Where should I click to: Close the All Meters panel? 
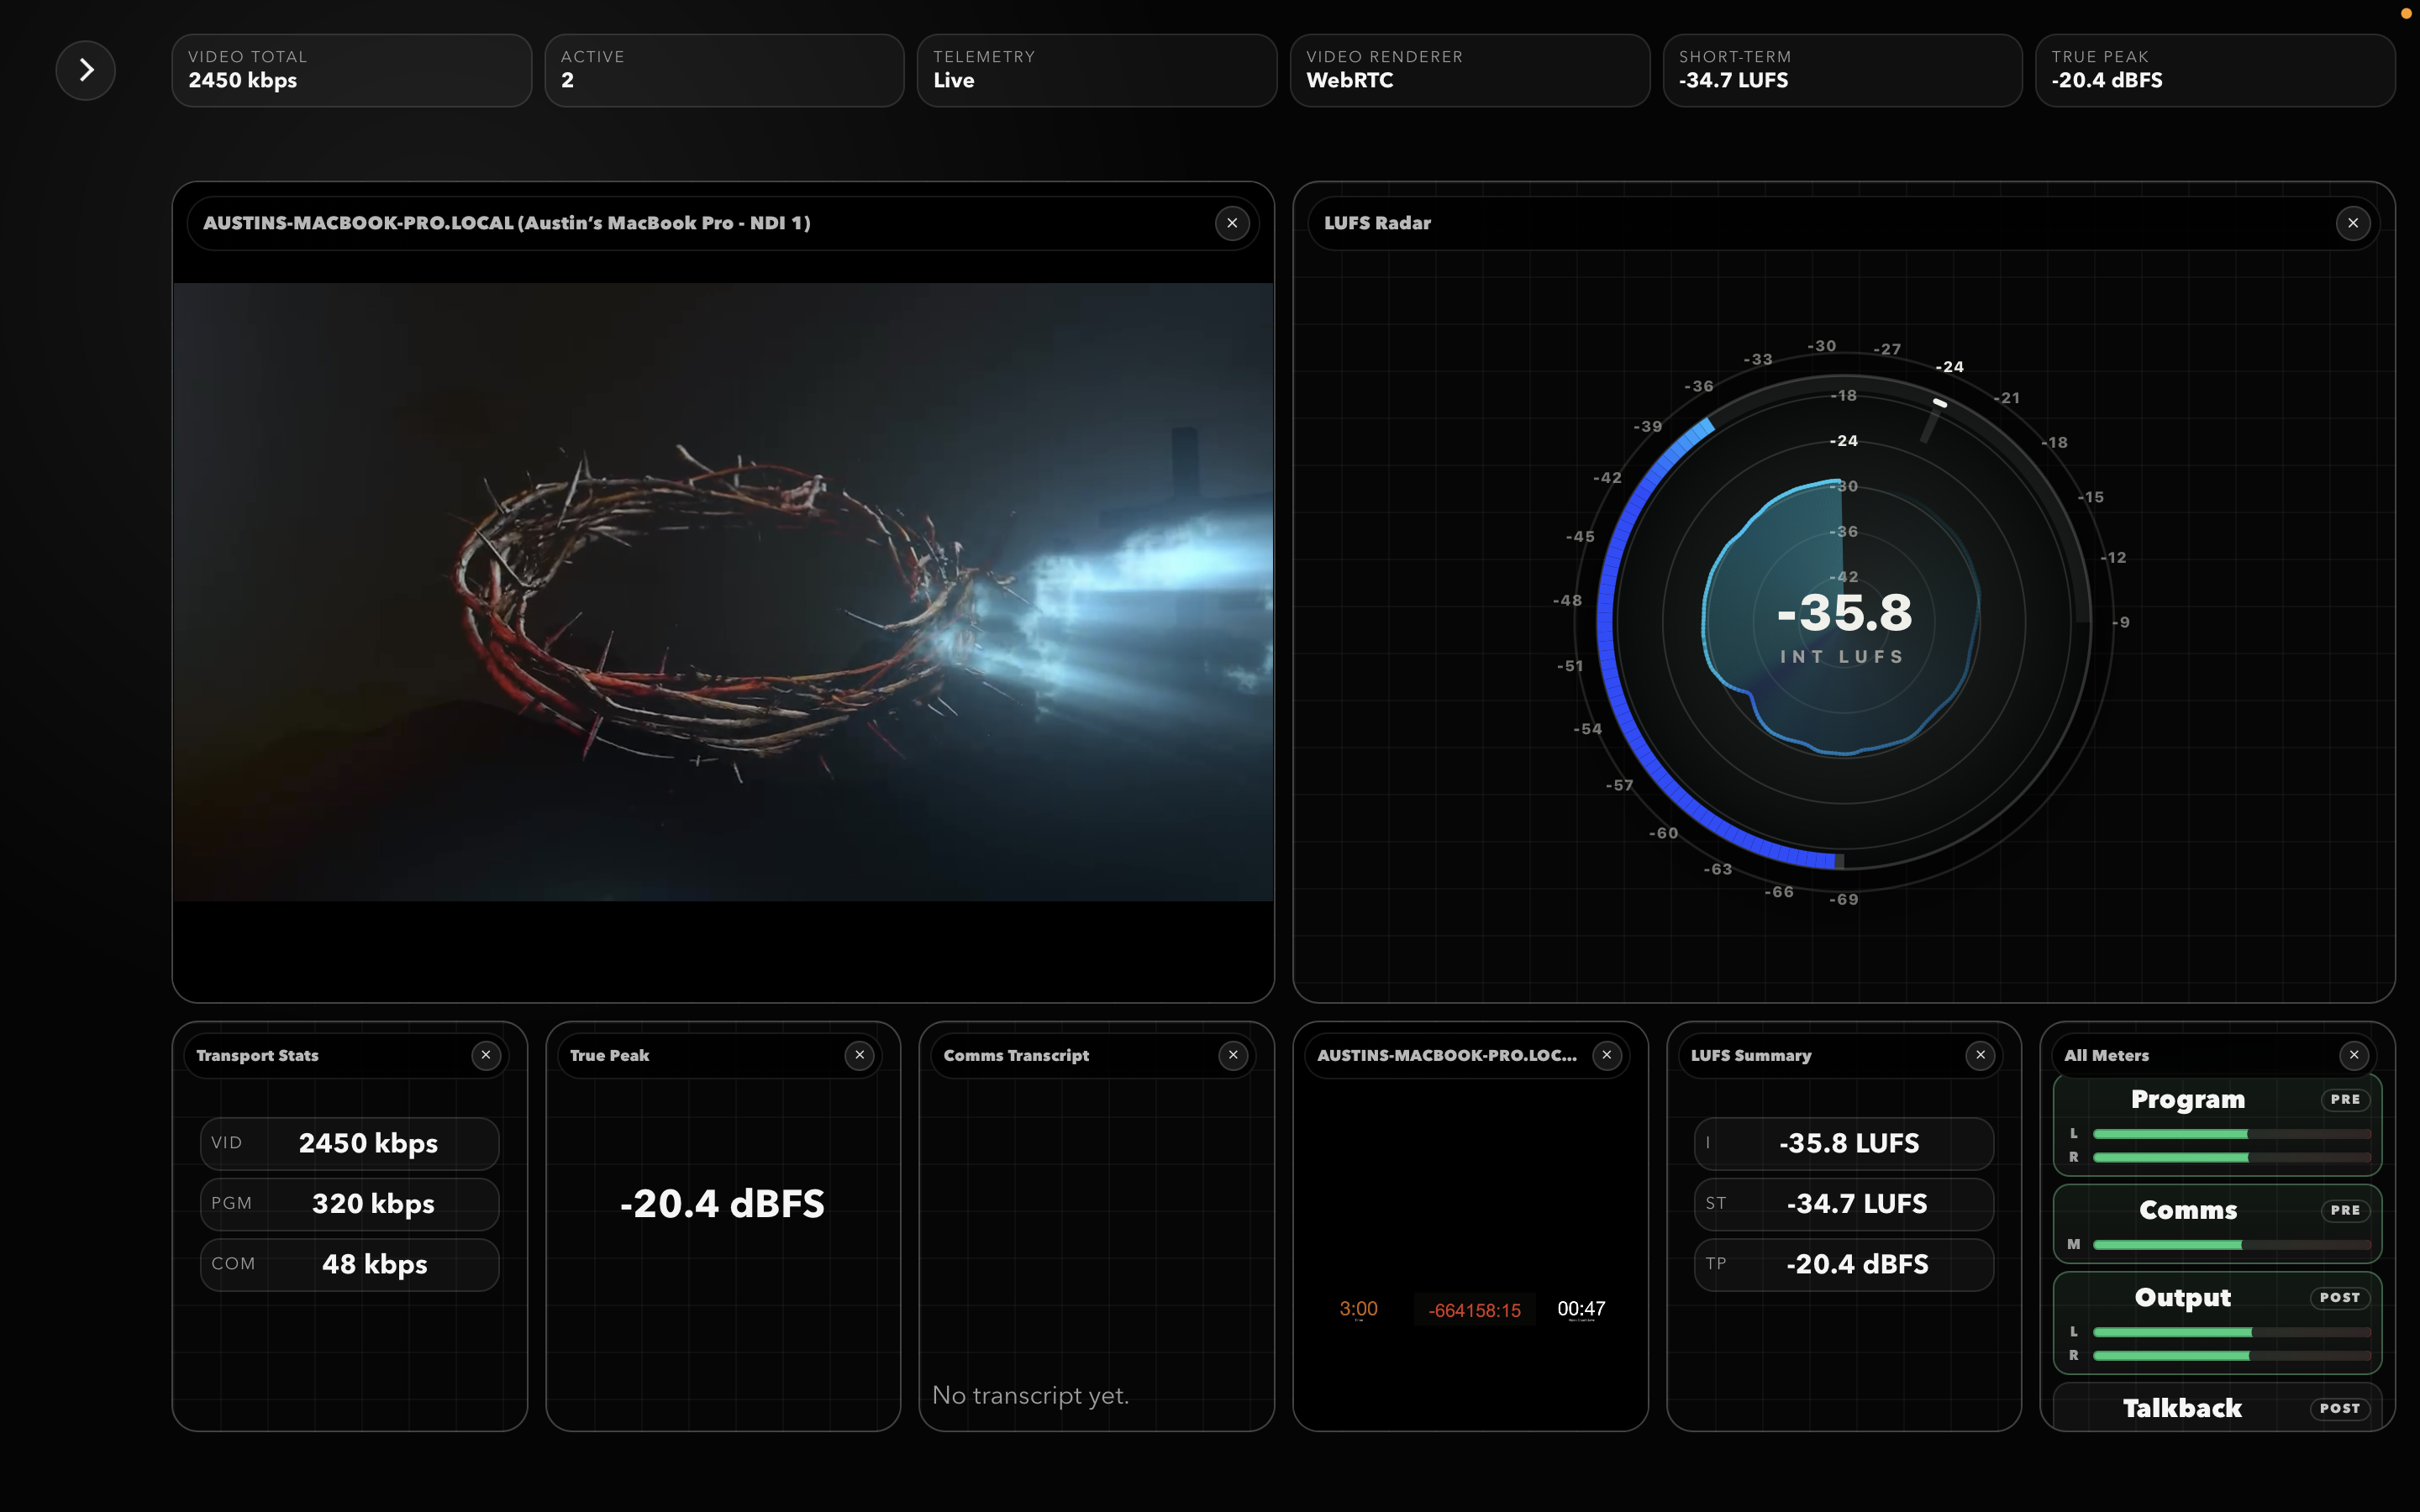click(x=2354, y=1055)
